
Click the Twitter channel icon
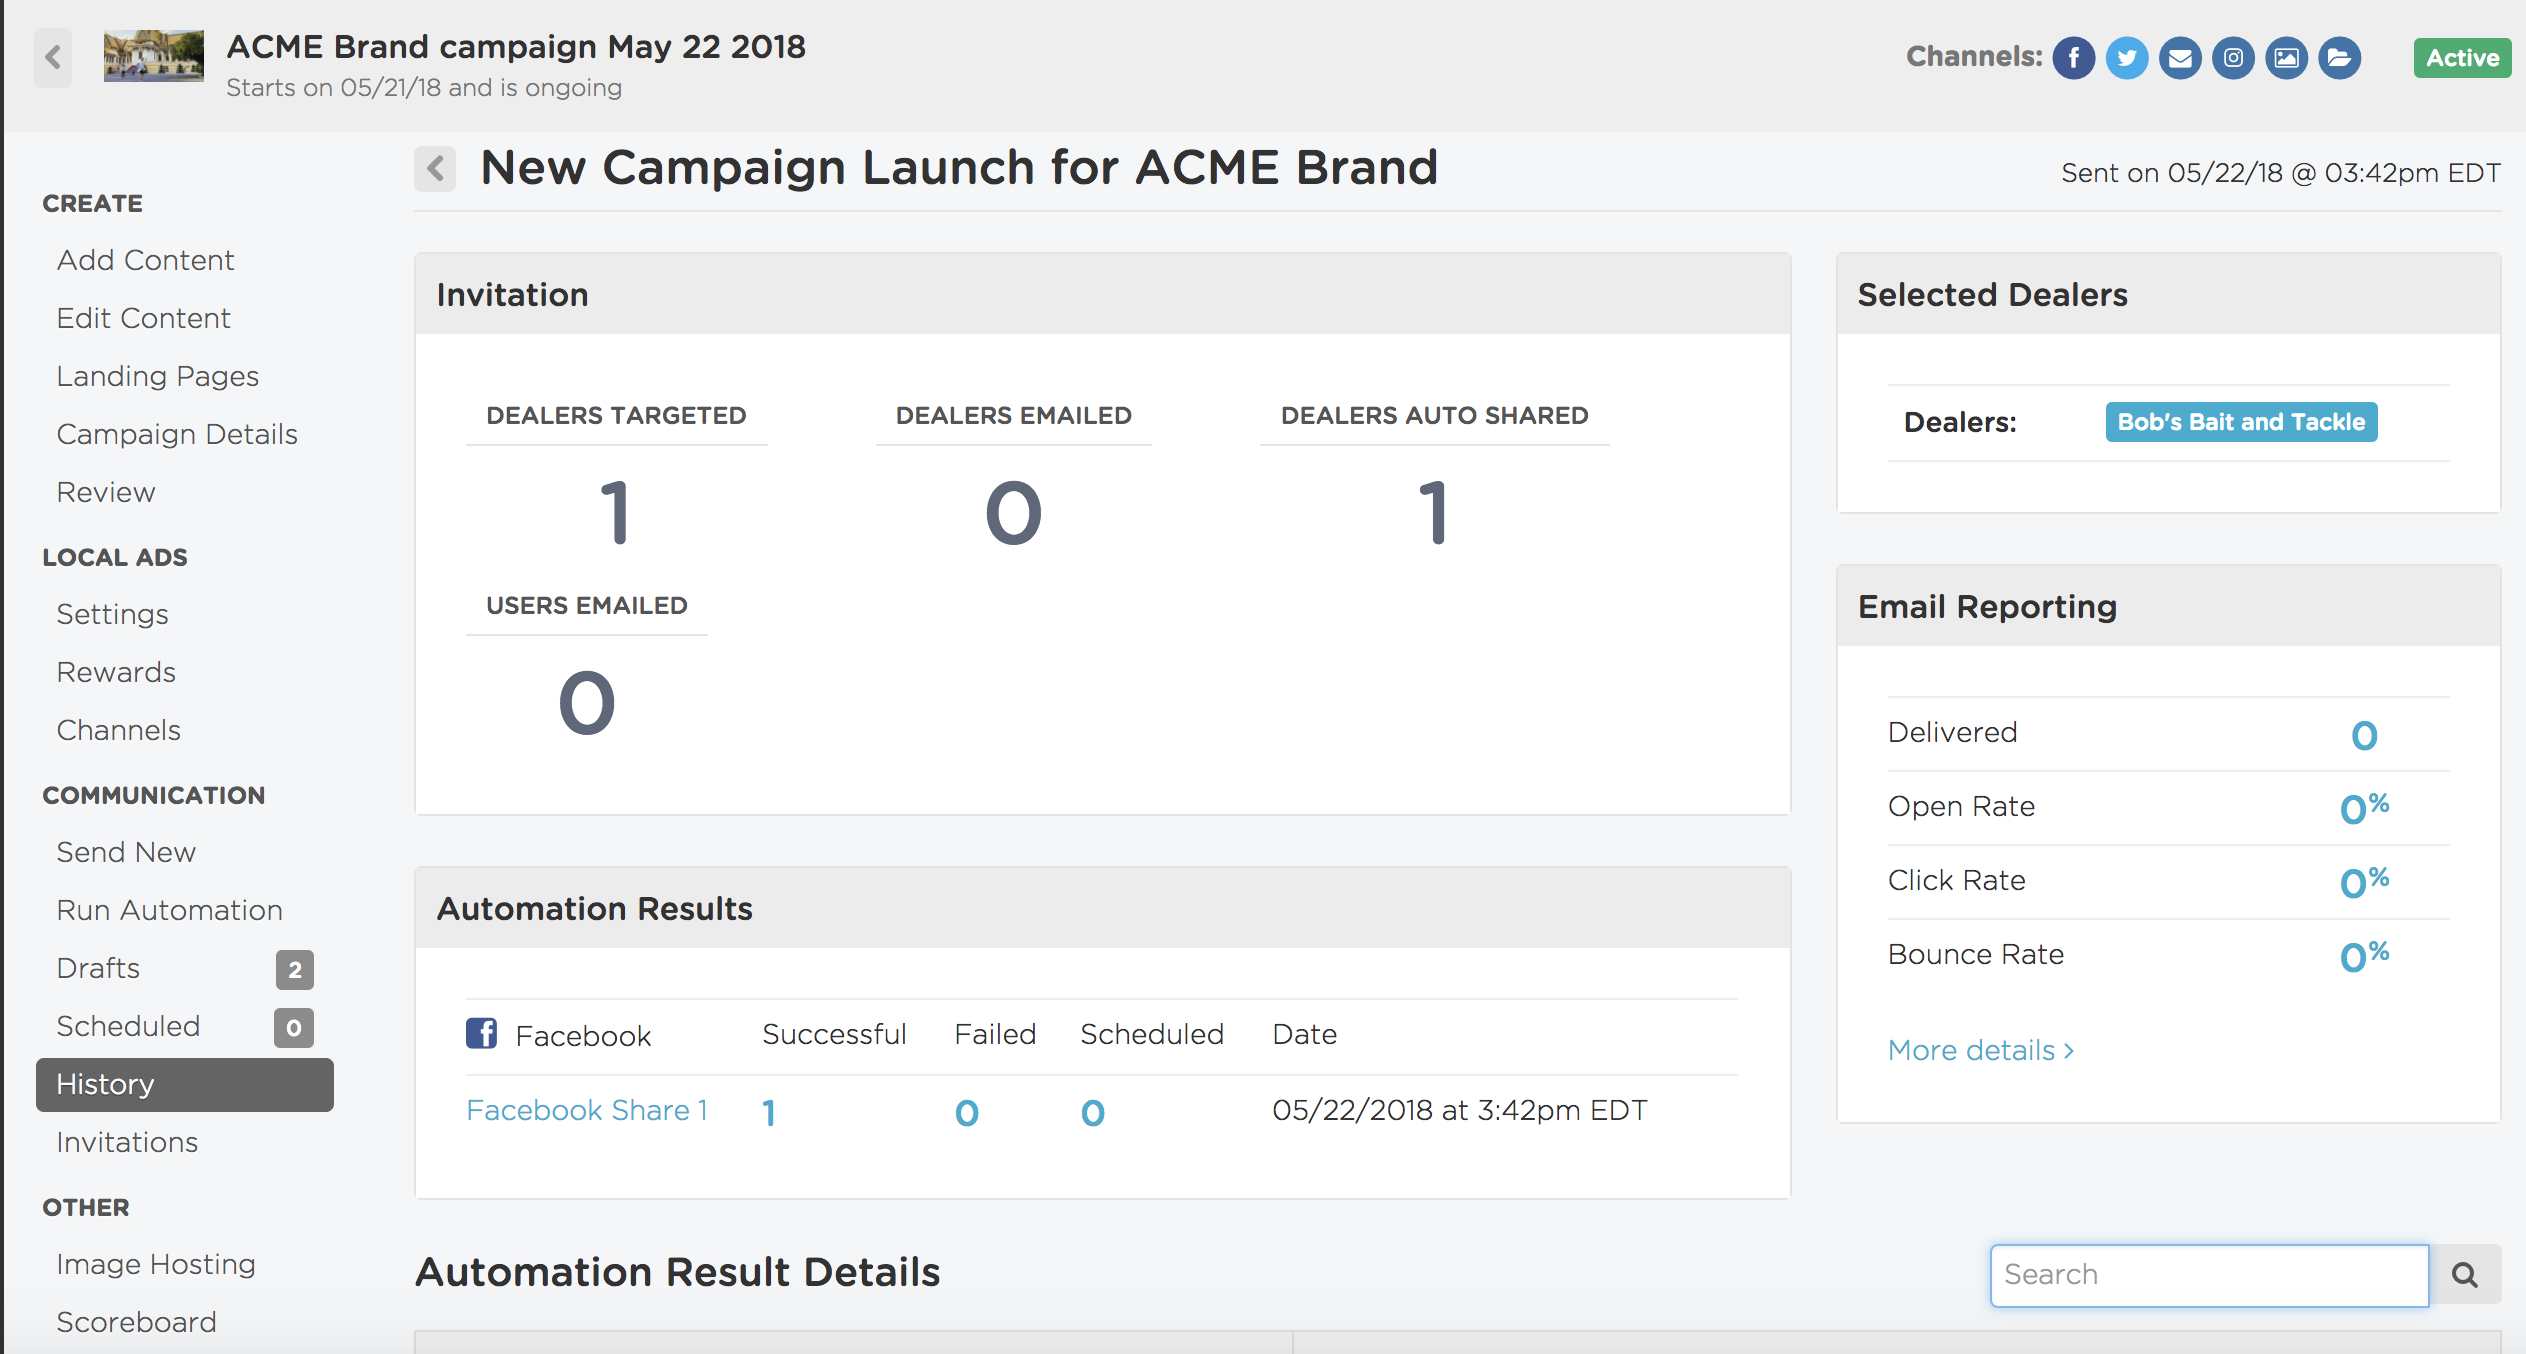pos(2126,58)
